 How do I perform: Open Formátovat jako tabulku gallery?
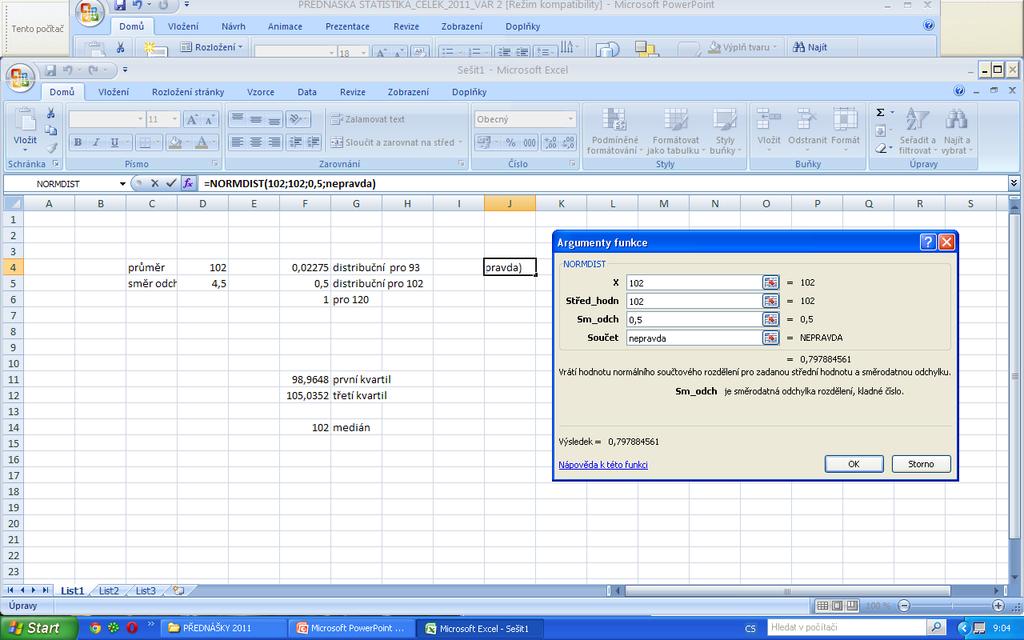(675, 131)
